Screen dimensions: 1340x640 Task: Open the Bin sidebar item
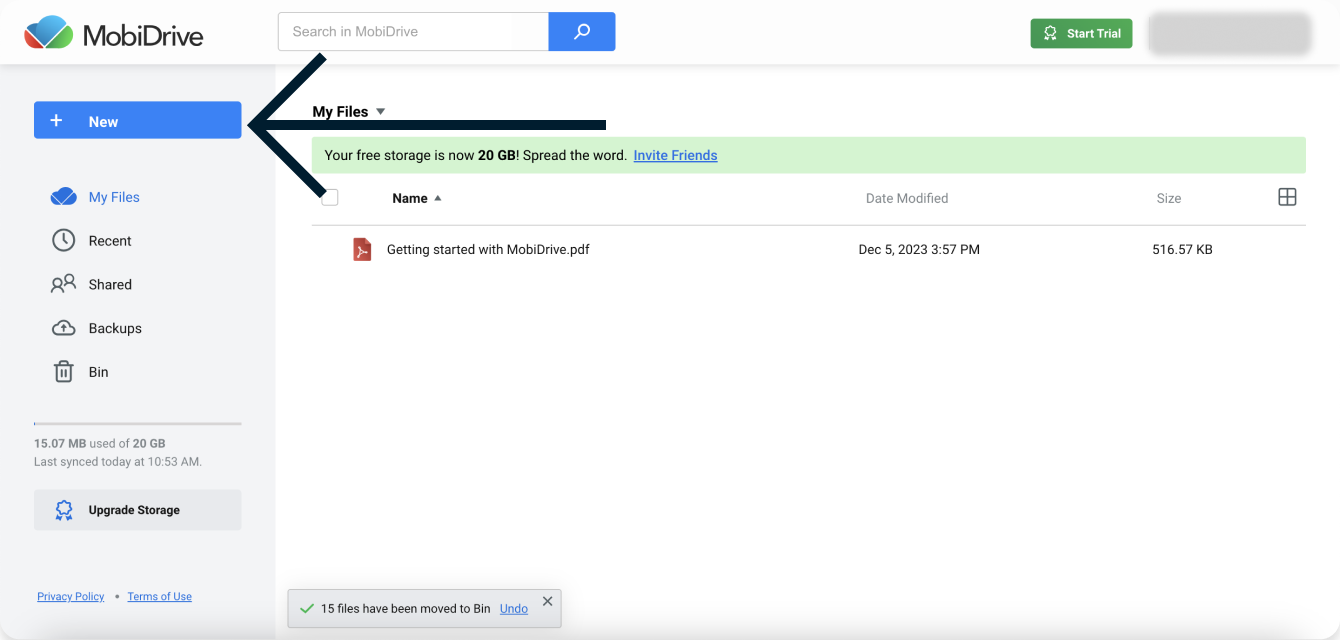click(80, 372)
